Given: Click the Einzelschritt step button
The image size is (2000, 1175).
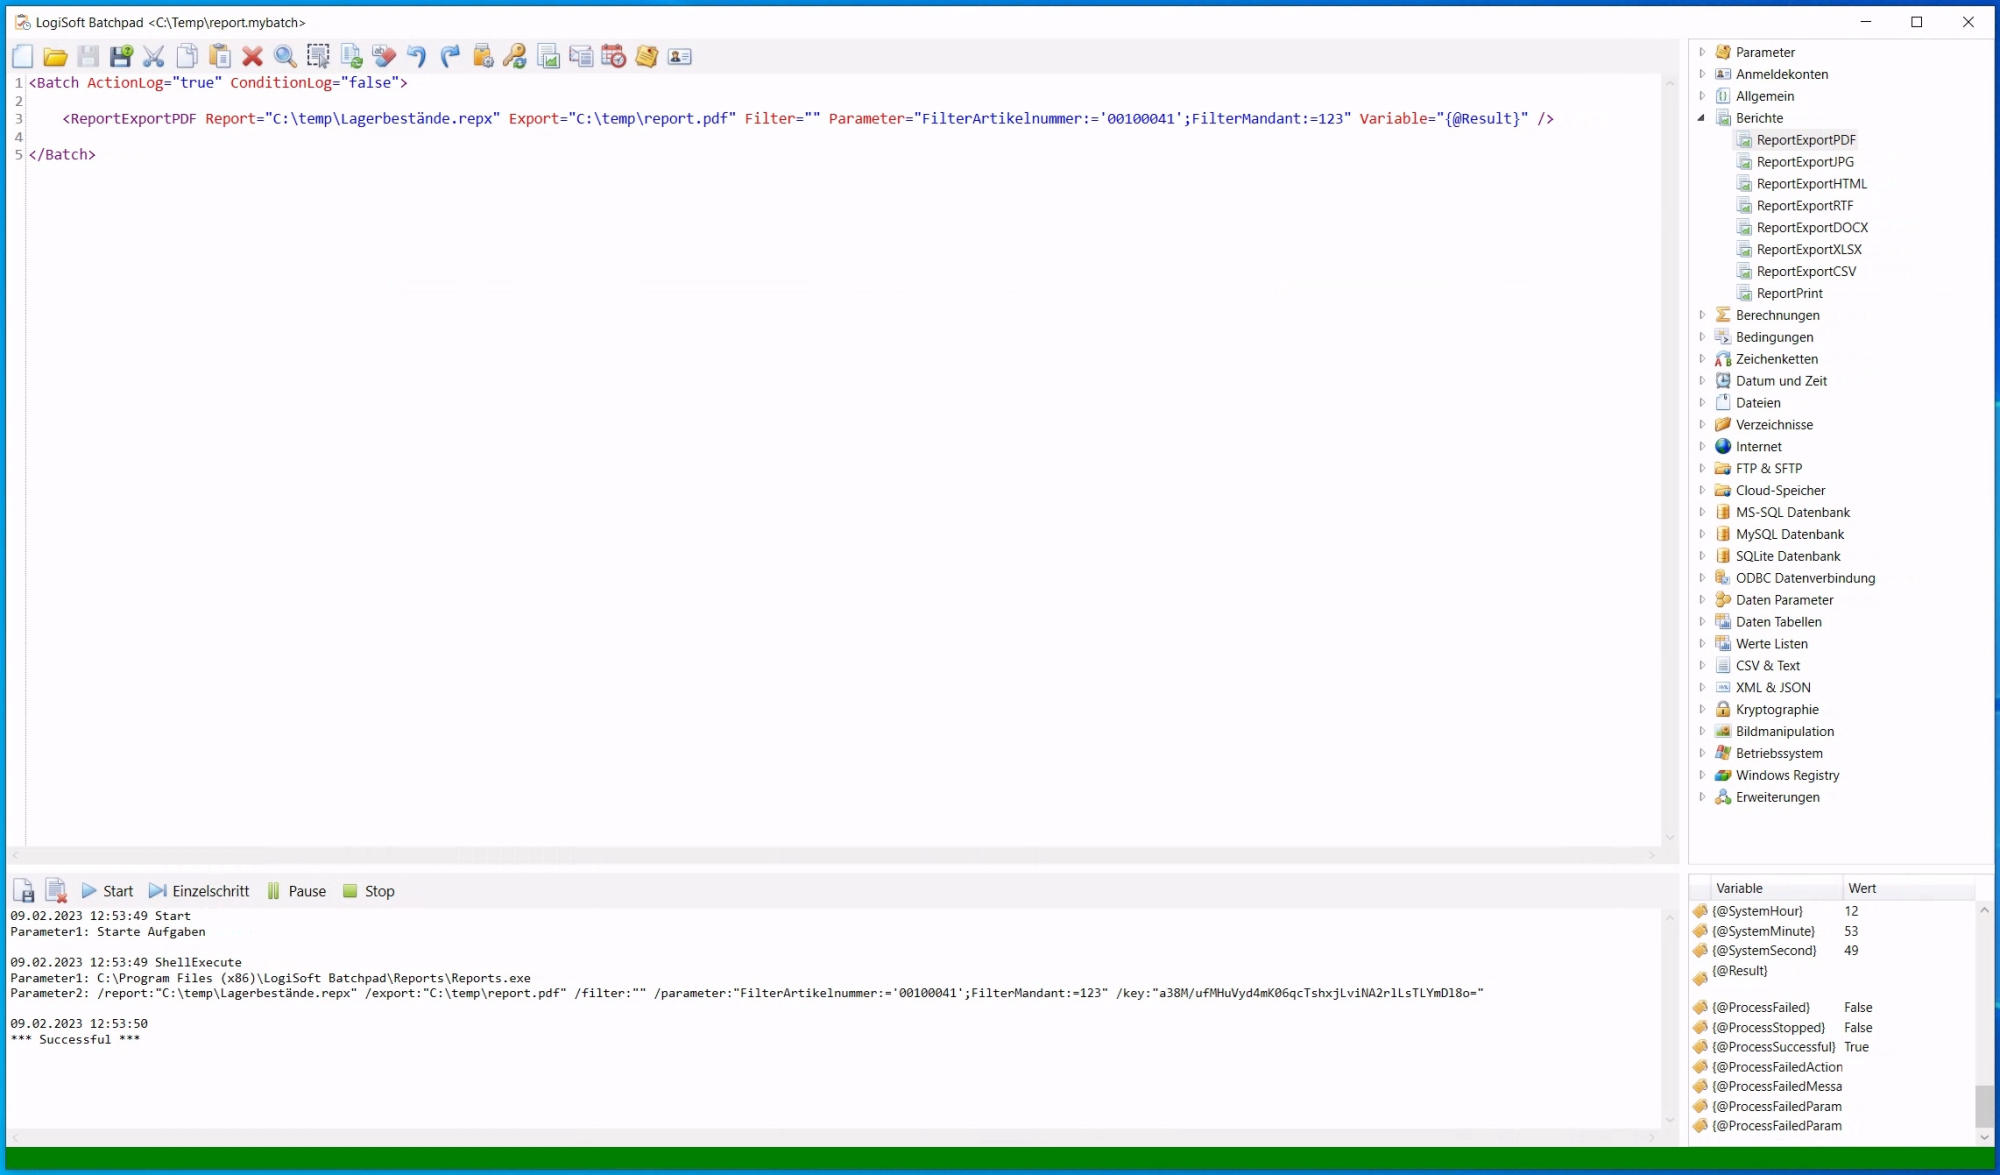Looking at the screenshot, I should [x=199, y=891].
